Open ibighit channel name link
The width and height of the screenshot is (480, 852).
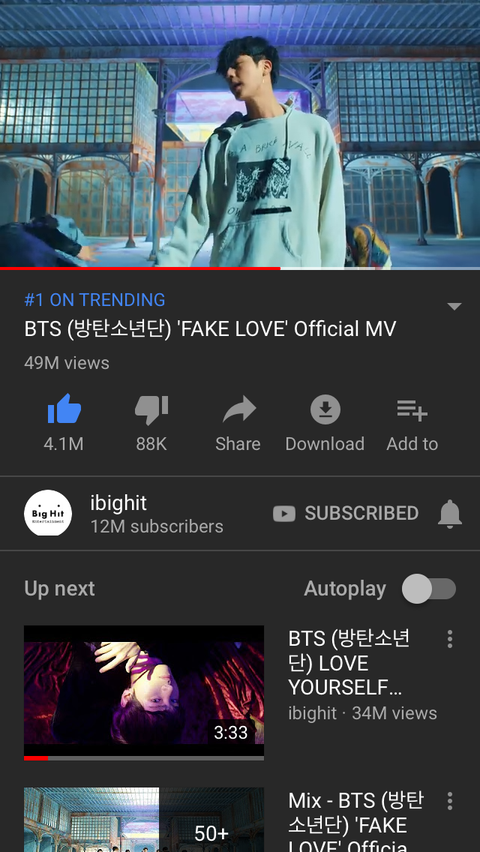point(119,503)
